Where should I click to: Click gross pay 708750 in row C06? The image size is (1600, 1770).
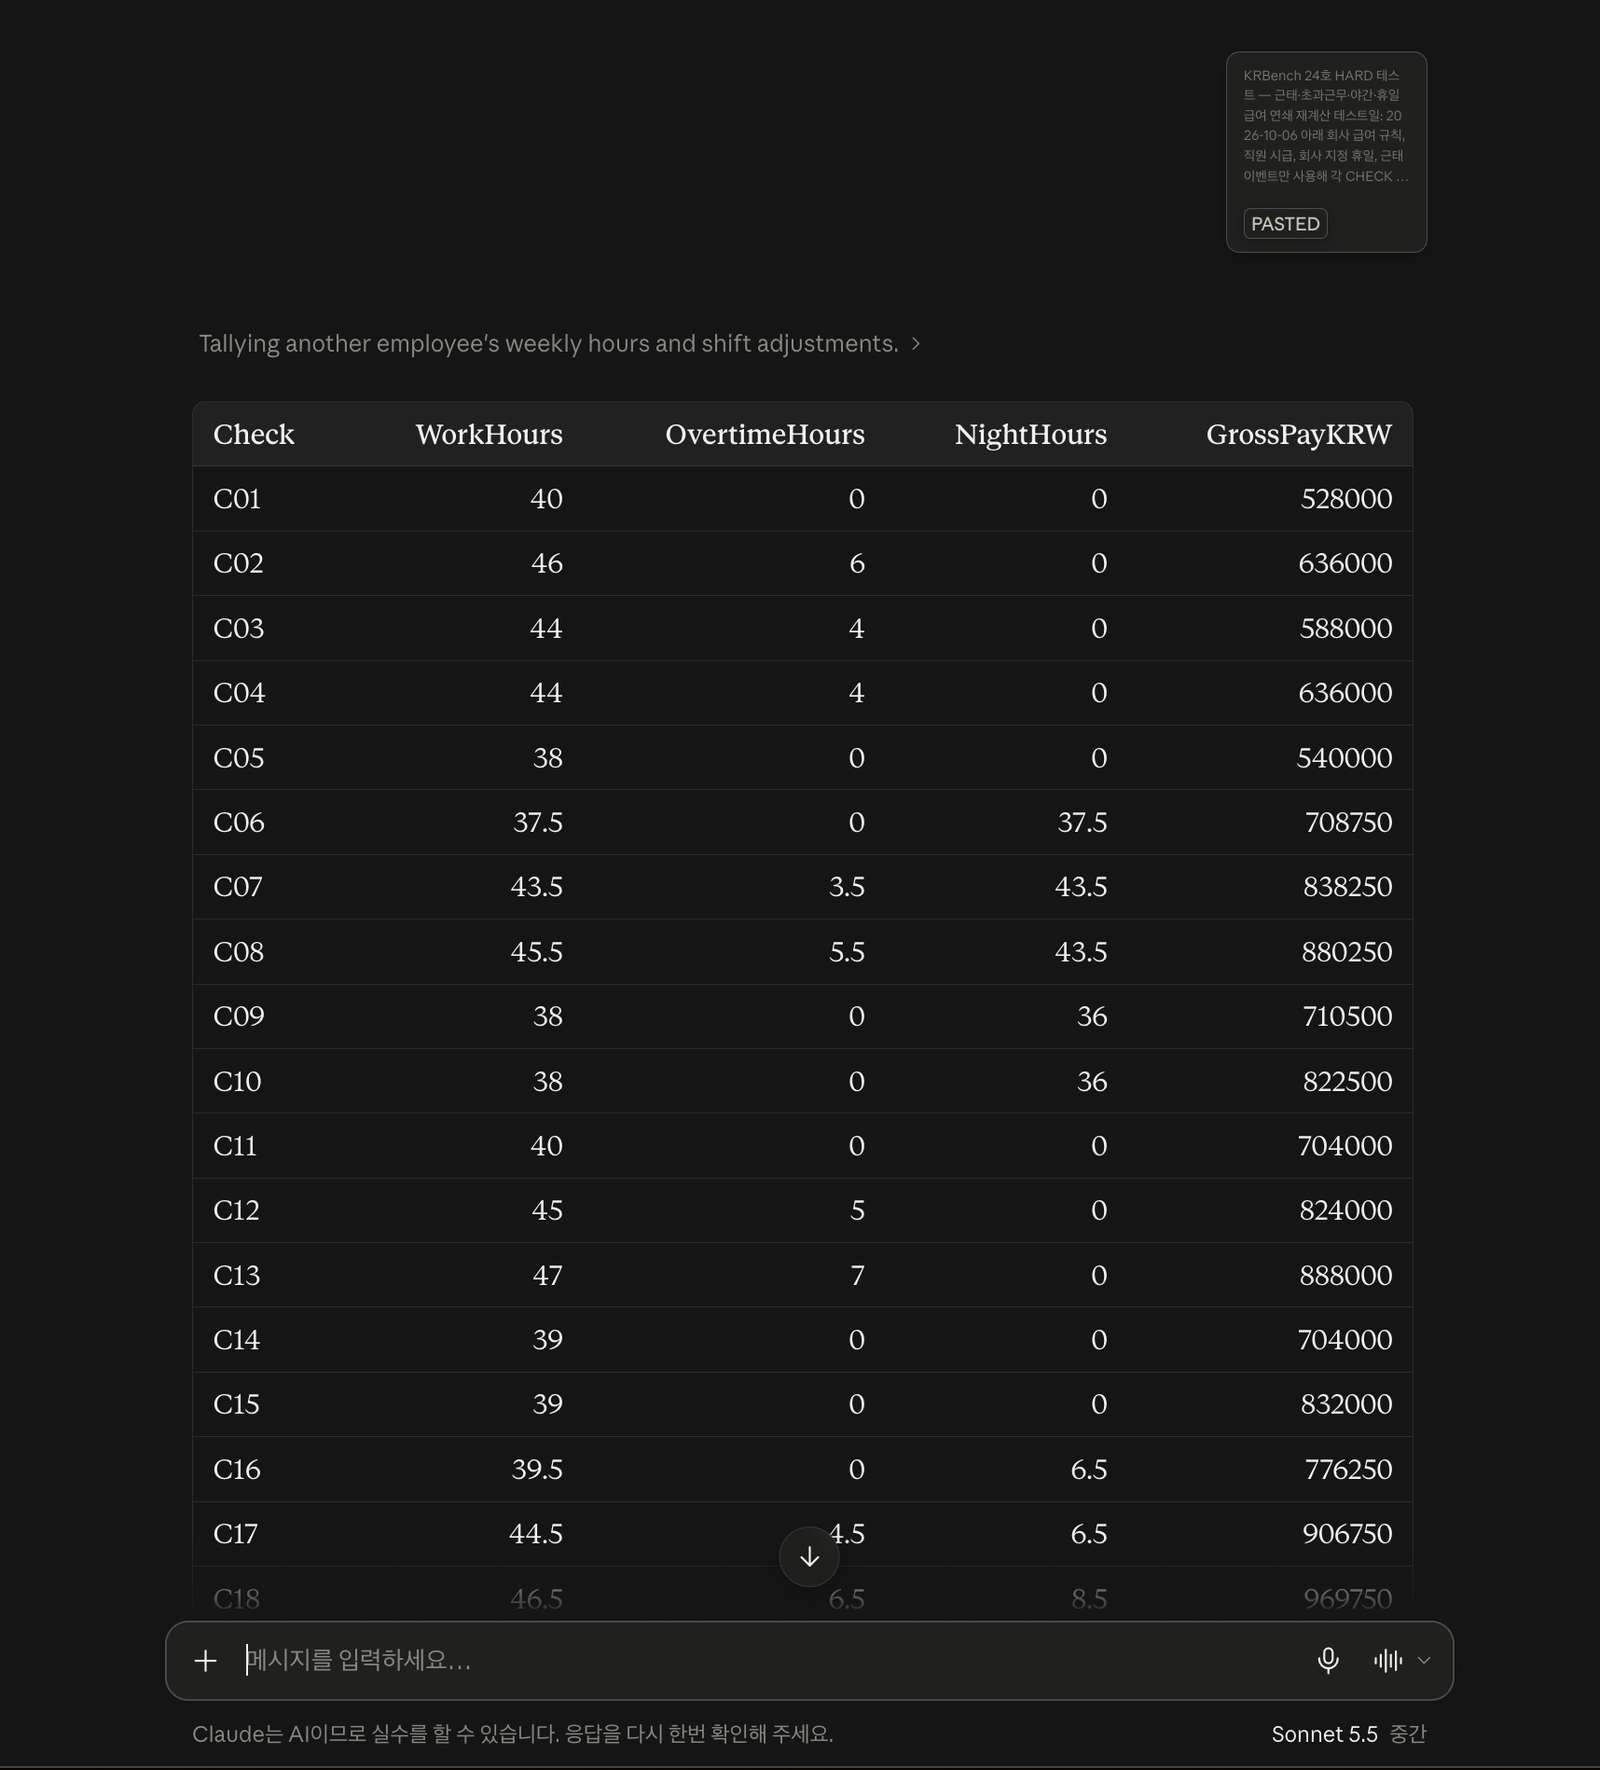tap(1348, 822)
